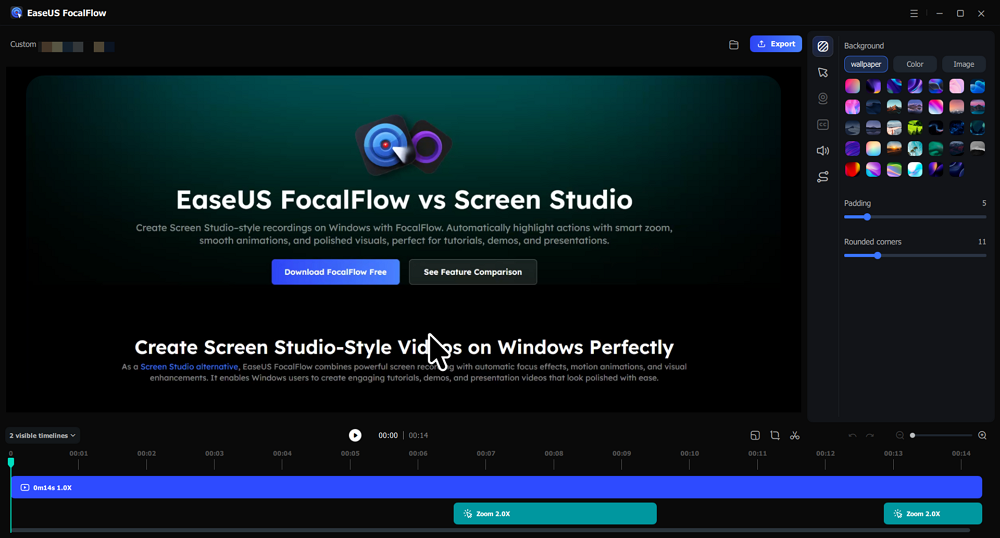This screenshot has height=538, width=1000.
Task: Jump to 00:03 on the timeline ruler
Action: click(x=214, y=454)
